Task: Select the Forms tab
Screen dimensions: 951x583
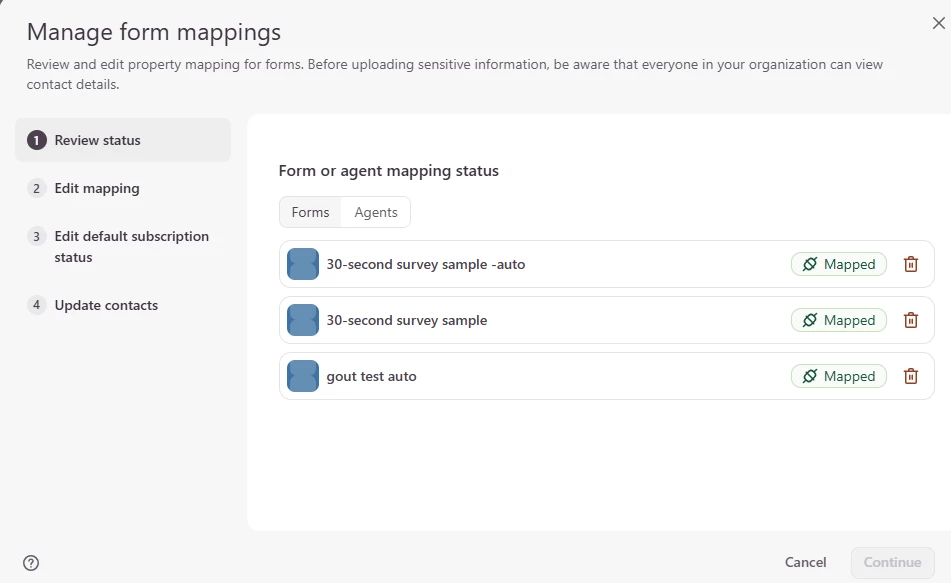Action: pyautogui.click(x=310, y=212)
